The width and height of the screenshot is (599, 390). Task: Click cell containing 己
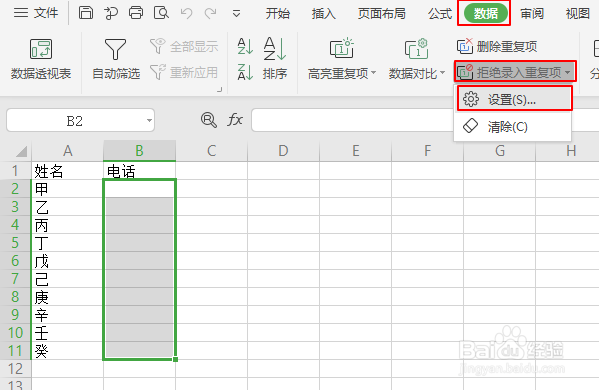pyautogui.click(x=67, y=279)
